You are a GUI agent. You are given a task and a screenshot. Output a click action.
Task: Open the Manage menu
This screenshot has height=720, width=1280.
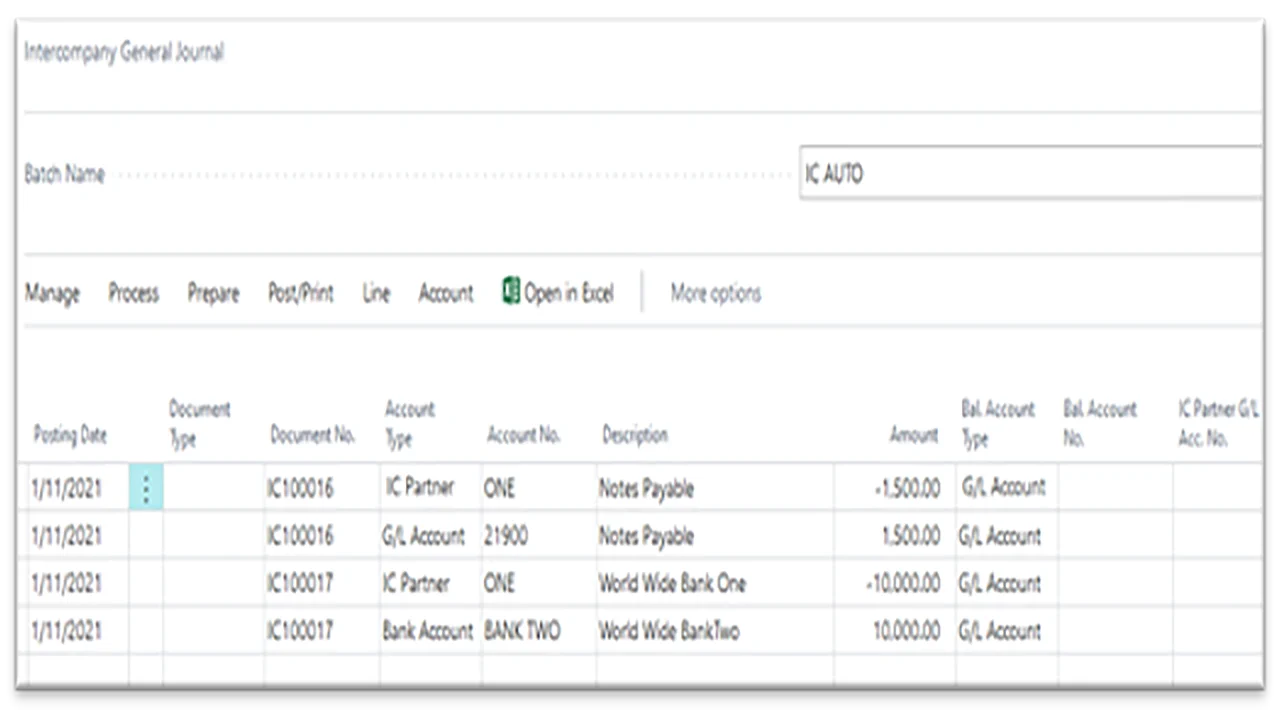(52, 294)
